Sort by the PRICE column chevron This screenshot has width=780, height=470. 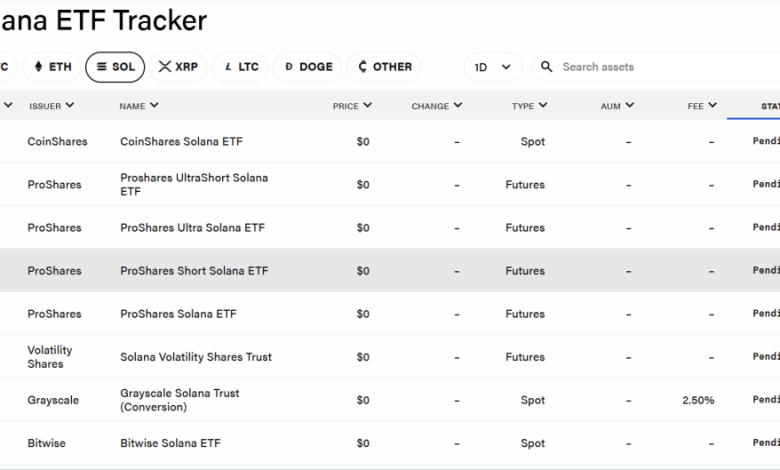pos(368,105)
